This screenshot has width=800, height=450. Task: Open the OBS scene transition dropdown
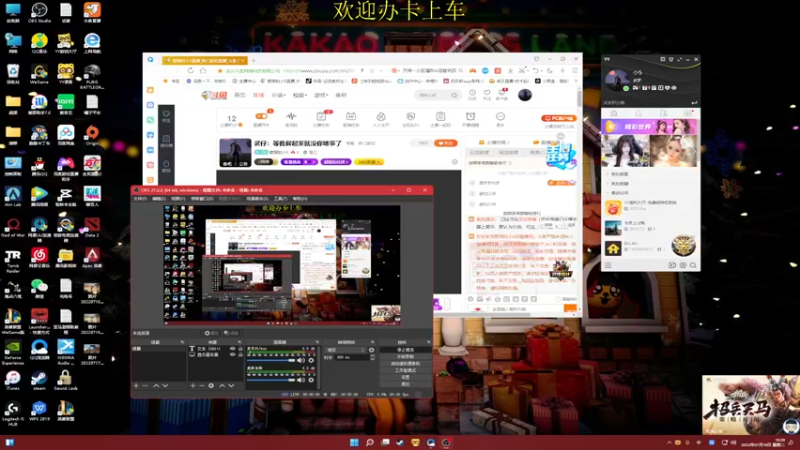345,350
